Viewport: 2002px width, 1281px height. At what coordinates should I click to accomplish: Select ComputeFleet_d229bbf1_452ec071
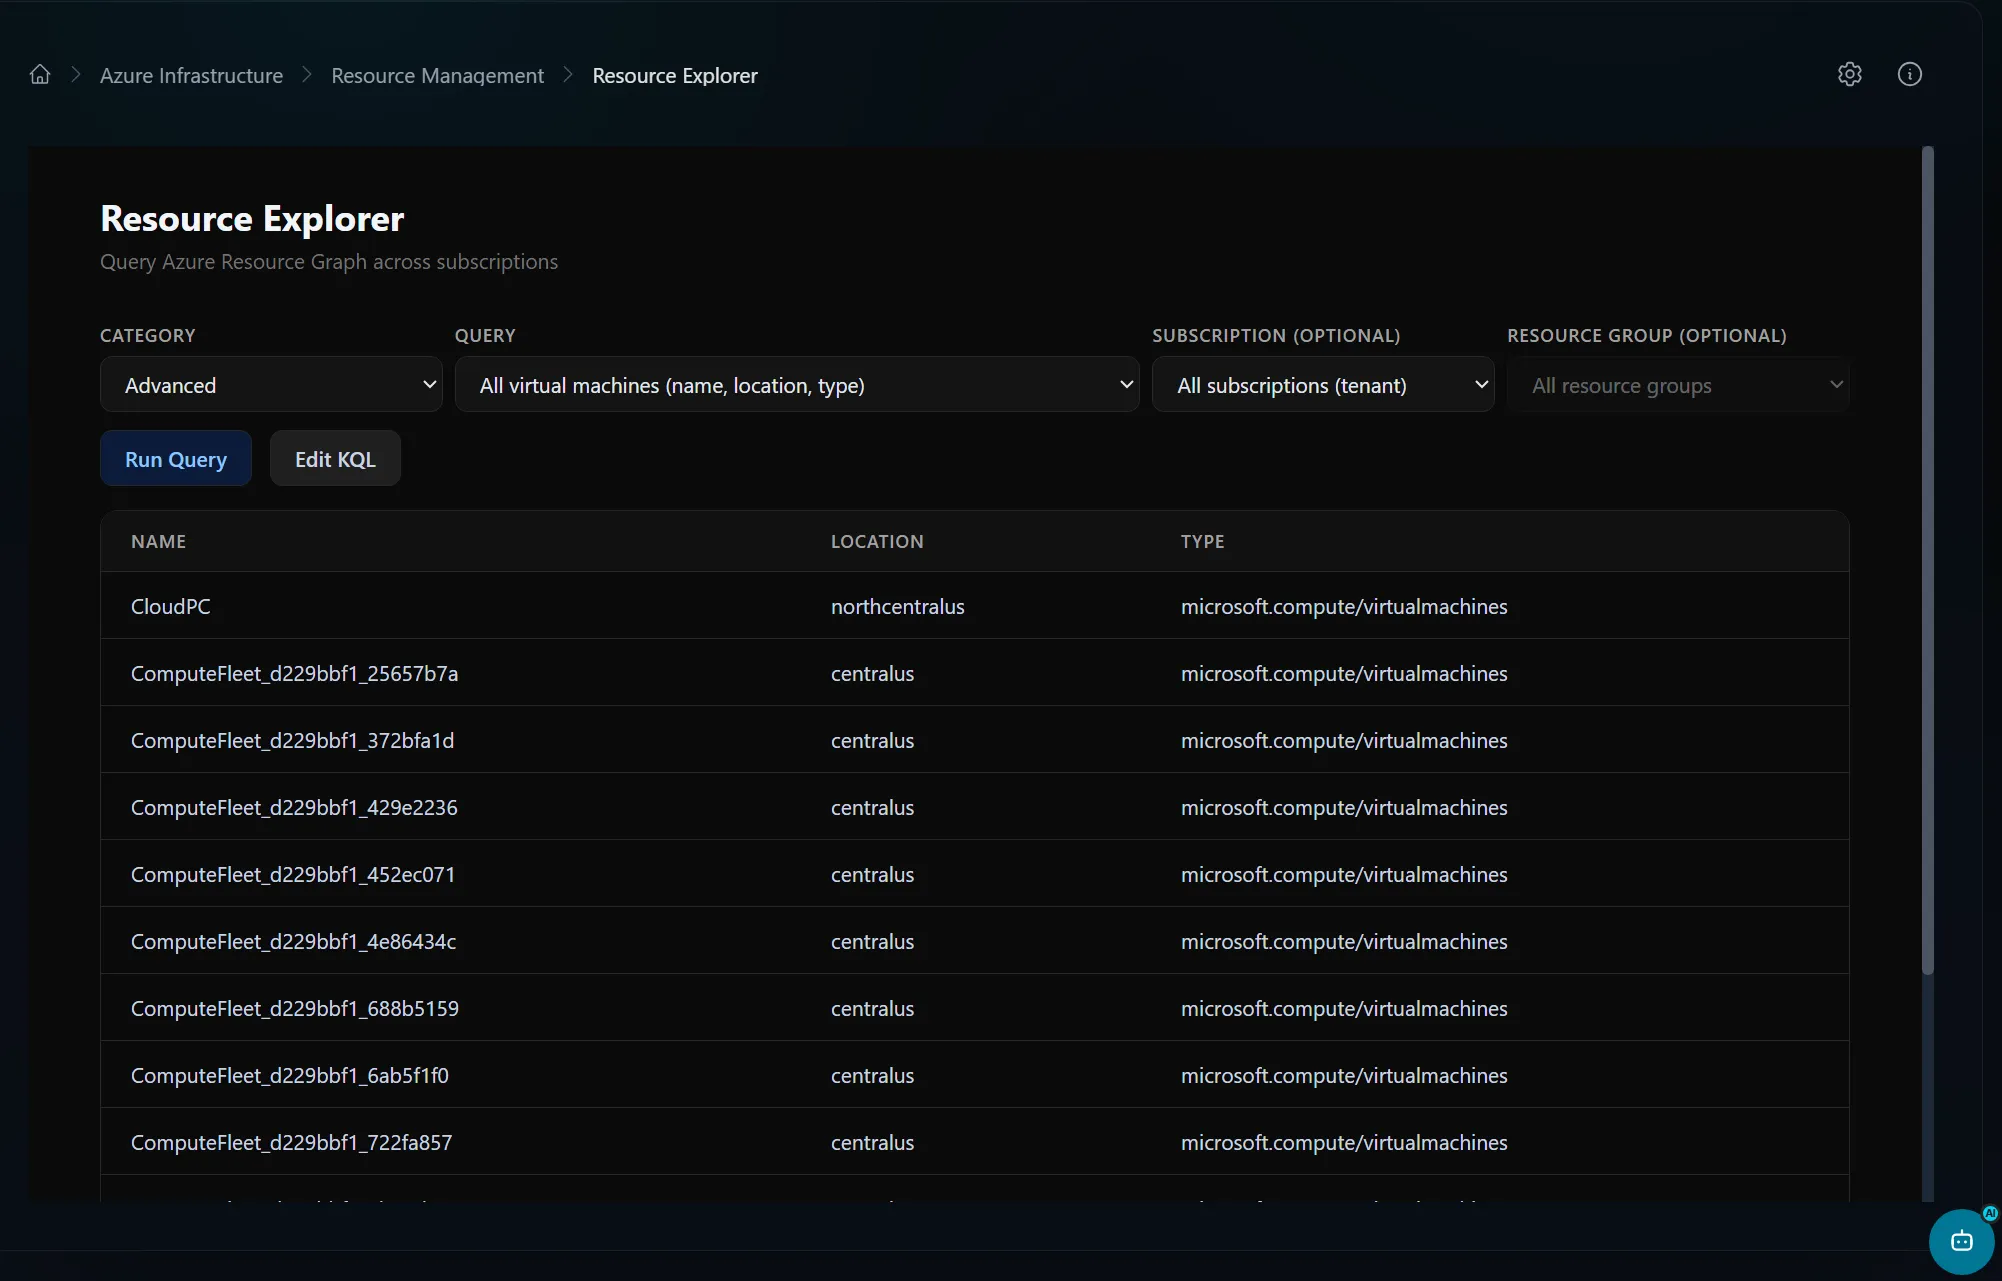pos(293,875)
